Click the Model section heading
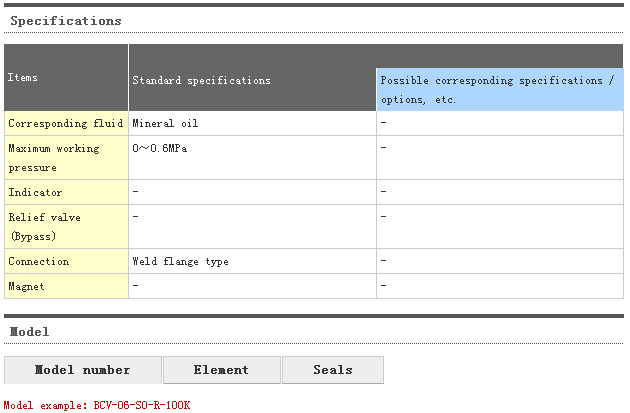Image resolution: width=630 pixels, height=413 pixels. (29, 331)
